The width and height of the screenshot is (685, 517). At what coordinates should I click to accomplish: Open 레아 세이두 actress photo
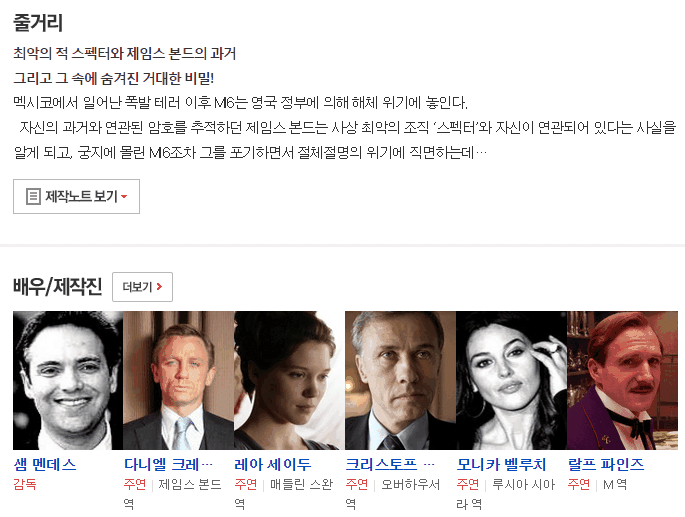point(289,380)
